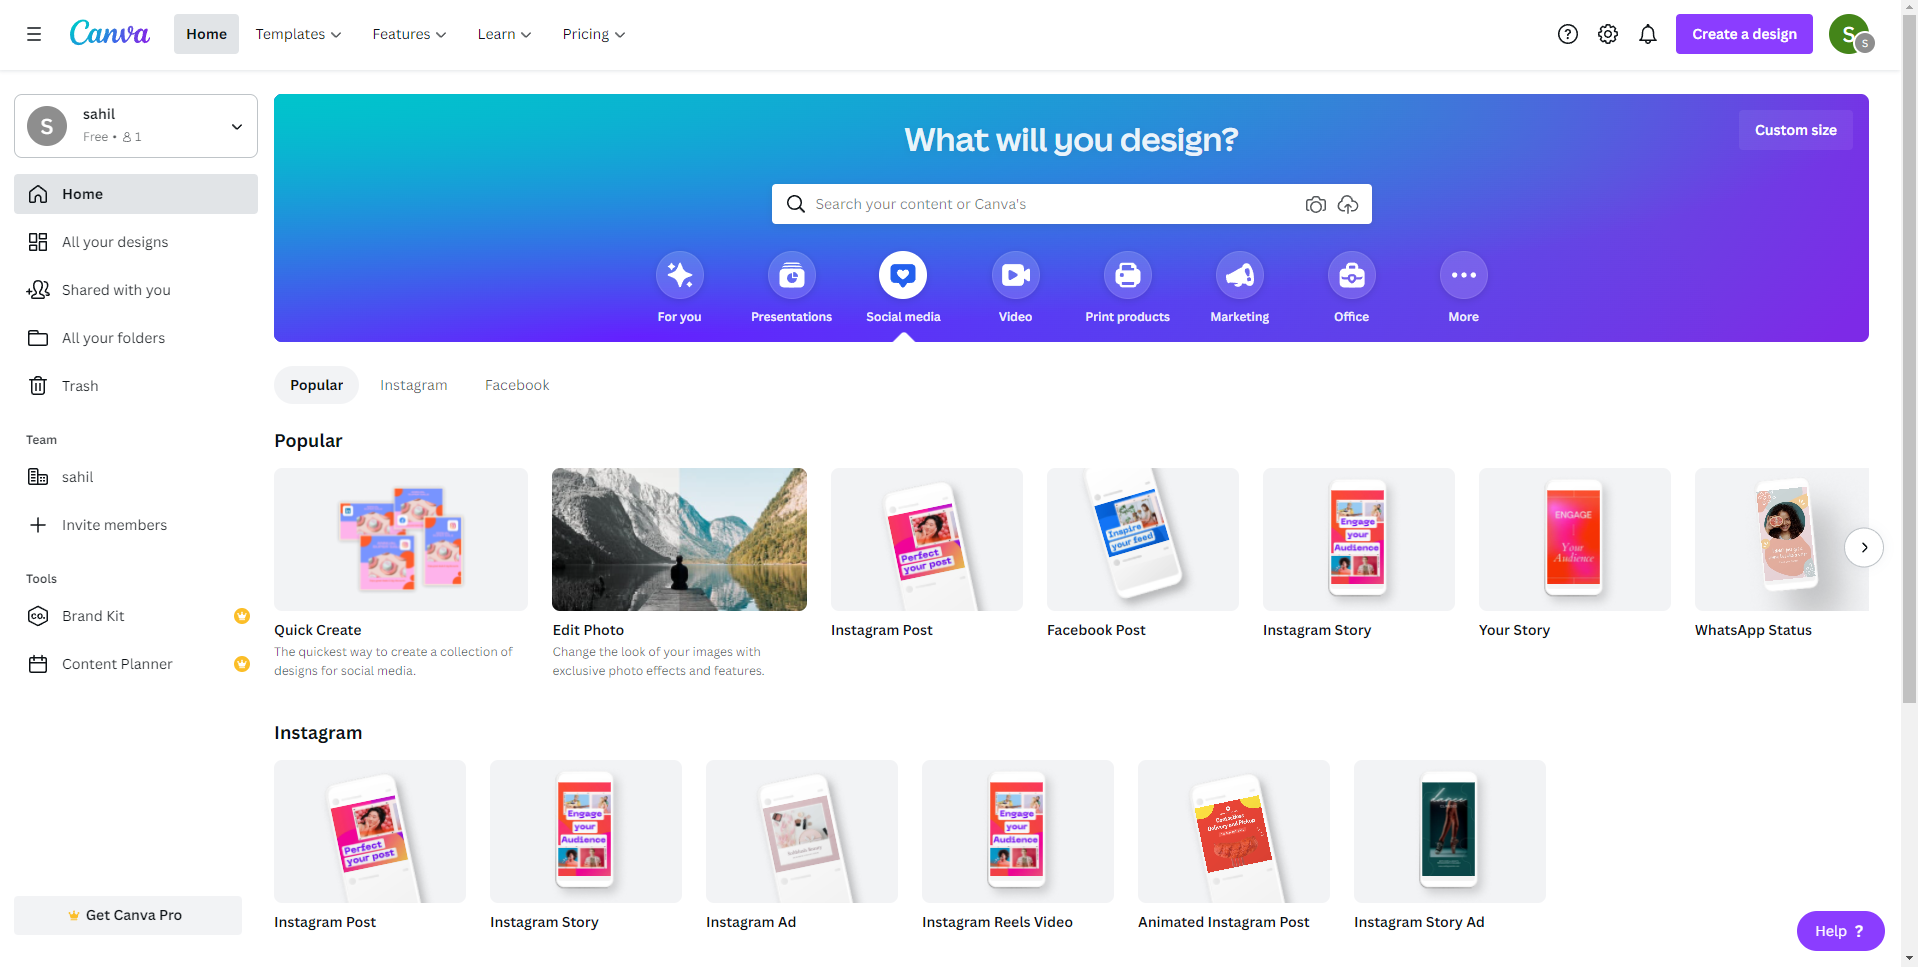The image size is (1918, 967).
Task: Expand the sahil team switcher dropdown
Action: [136, 126]
